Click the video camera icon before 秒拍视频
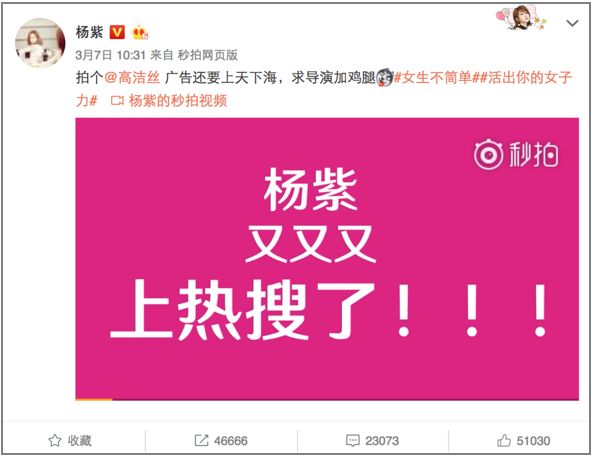Image resolution: width=591 pixels, height=455 pixels. click(117, 101)
